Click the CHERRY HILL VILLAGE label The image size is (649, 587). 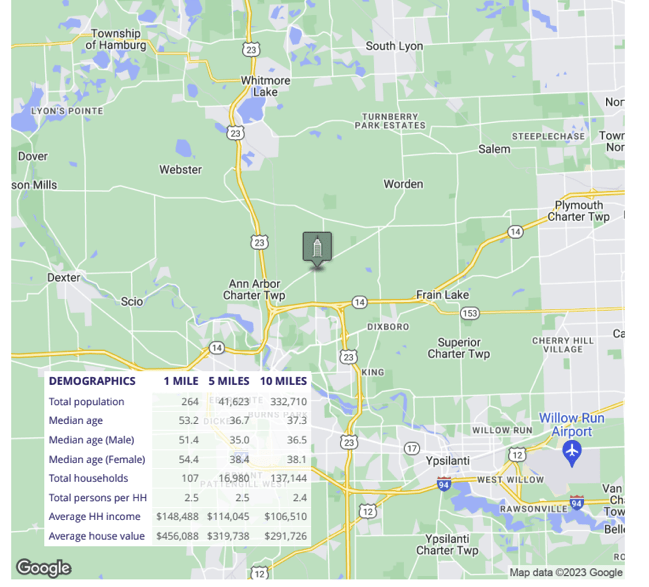click(x=563, y=344)
